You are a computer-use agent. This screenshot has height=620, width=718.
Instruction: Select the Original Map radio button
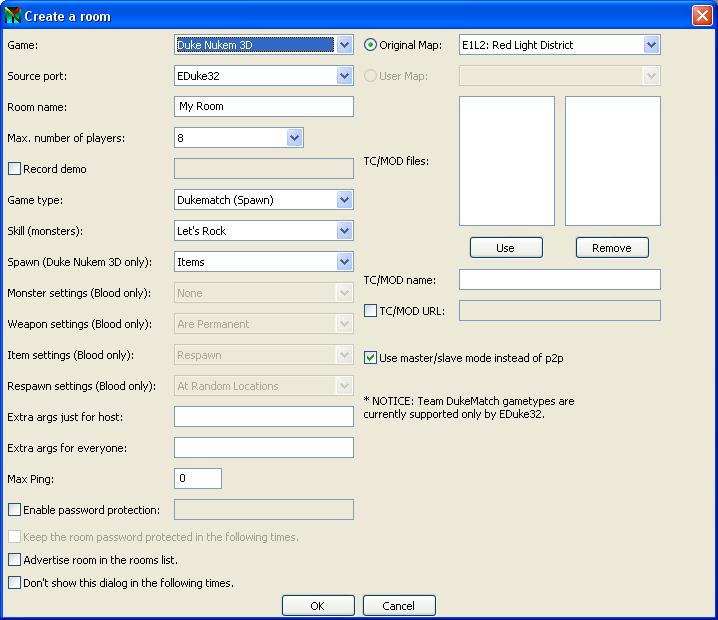370,45
